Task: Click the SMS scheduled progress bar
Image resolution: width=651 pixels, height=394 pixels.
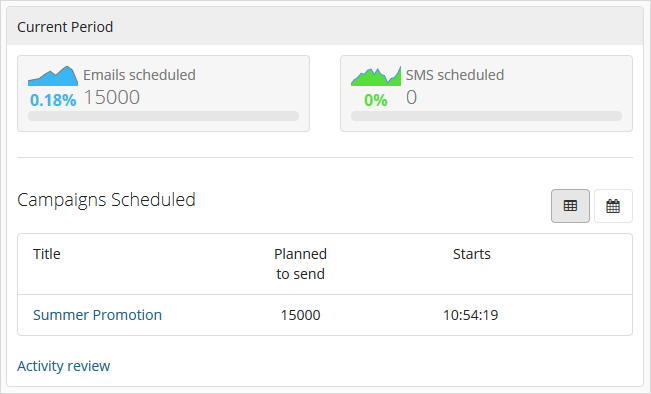Action: coord(486,116)
